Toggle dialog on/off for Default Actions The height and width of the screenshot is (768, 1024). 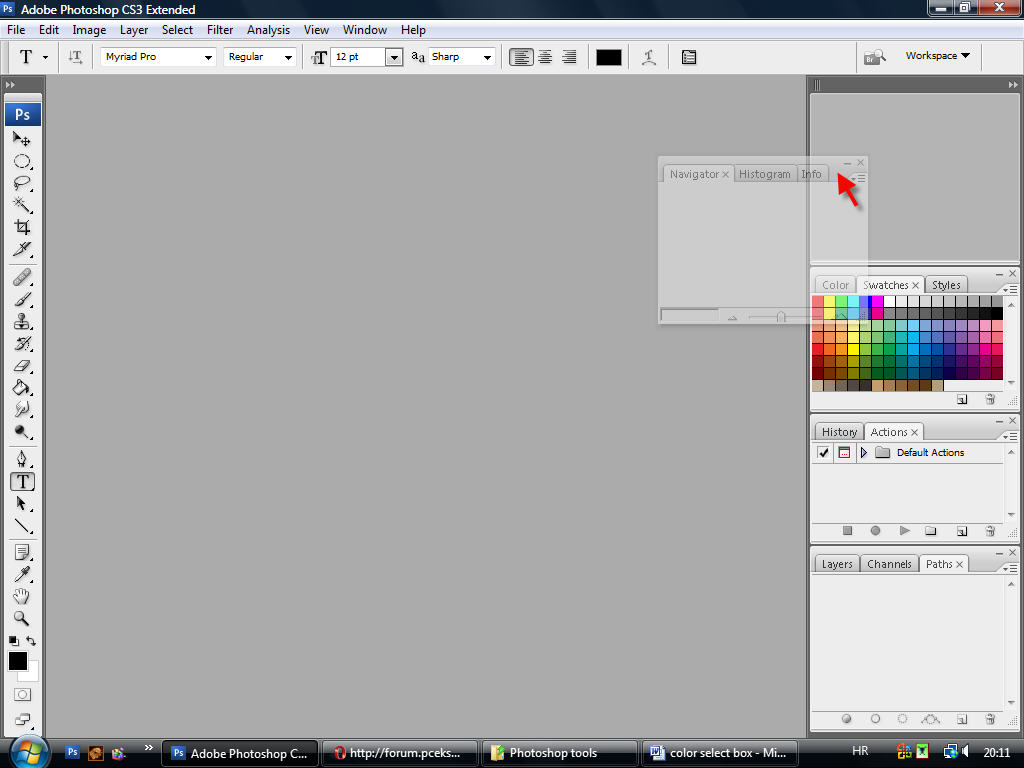point(843,453)
